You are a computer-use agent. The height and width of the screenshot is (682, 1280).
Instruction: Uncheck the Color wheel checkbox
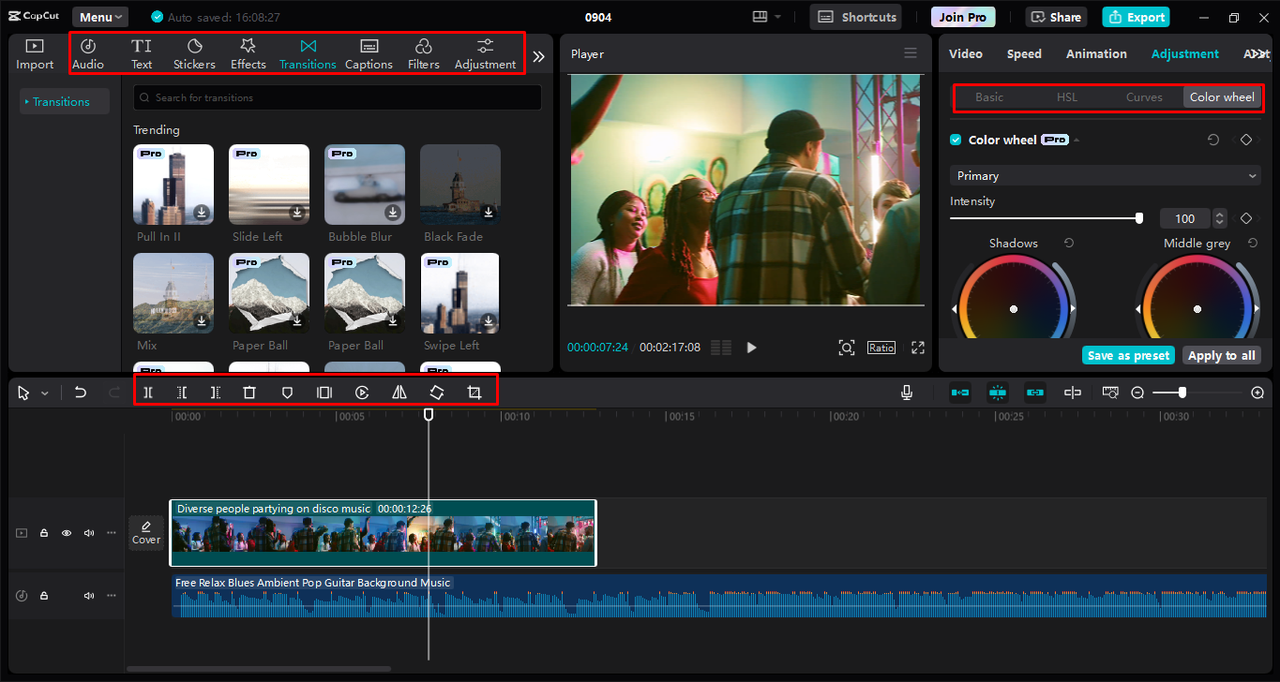(x=956, y=140)
